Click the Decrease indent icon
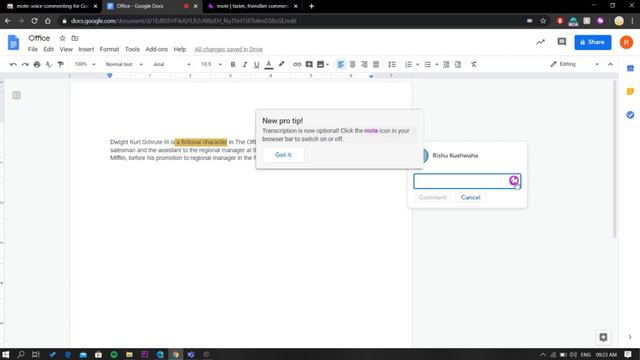 click(x=446, y=64)
